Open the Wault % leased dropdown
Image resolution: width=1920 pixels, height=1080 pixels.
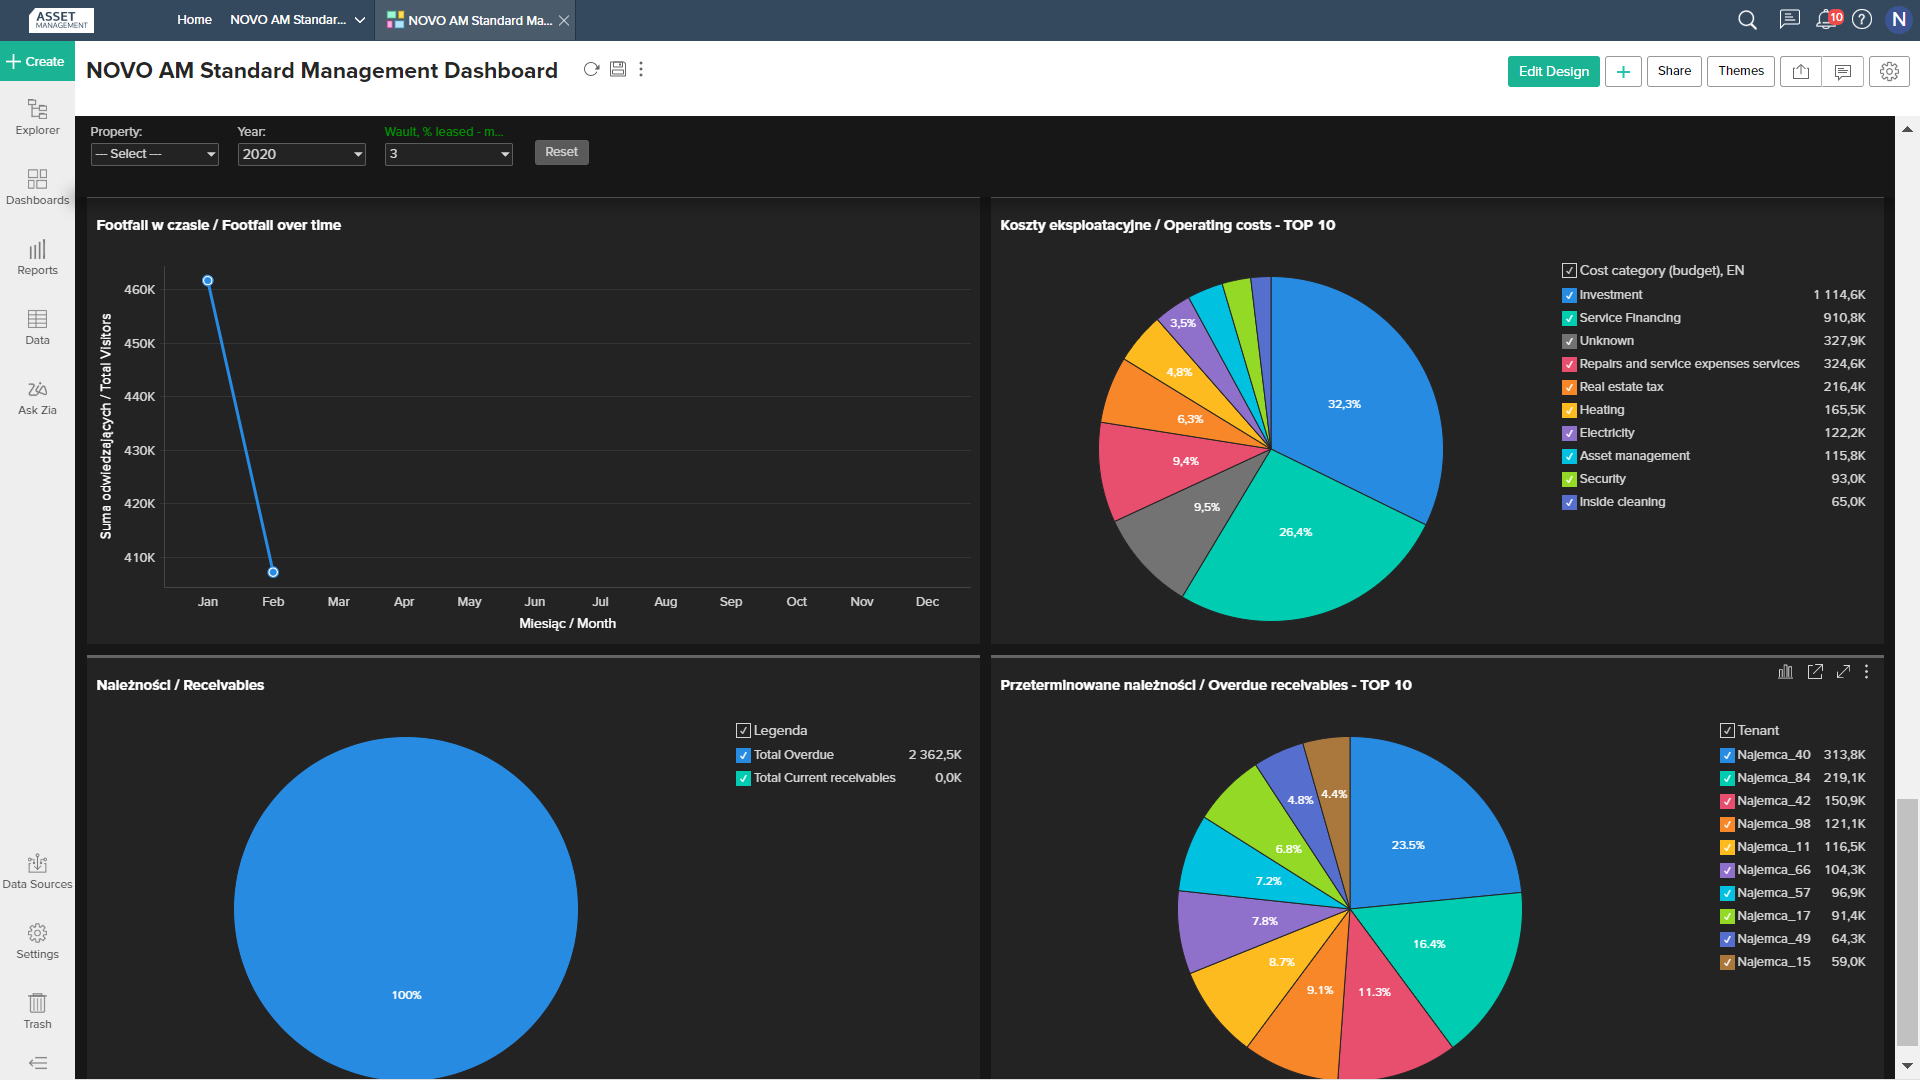pos(448,154)
